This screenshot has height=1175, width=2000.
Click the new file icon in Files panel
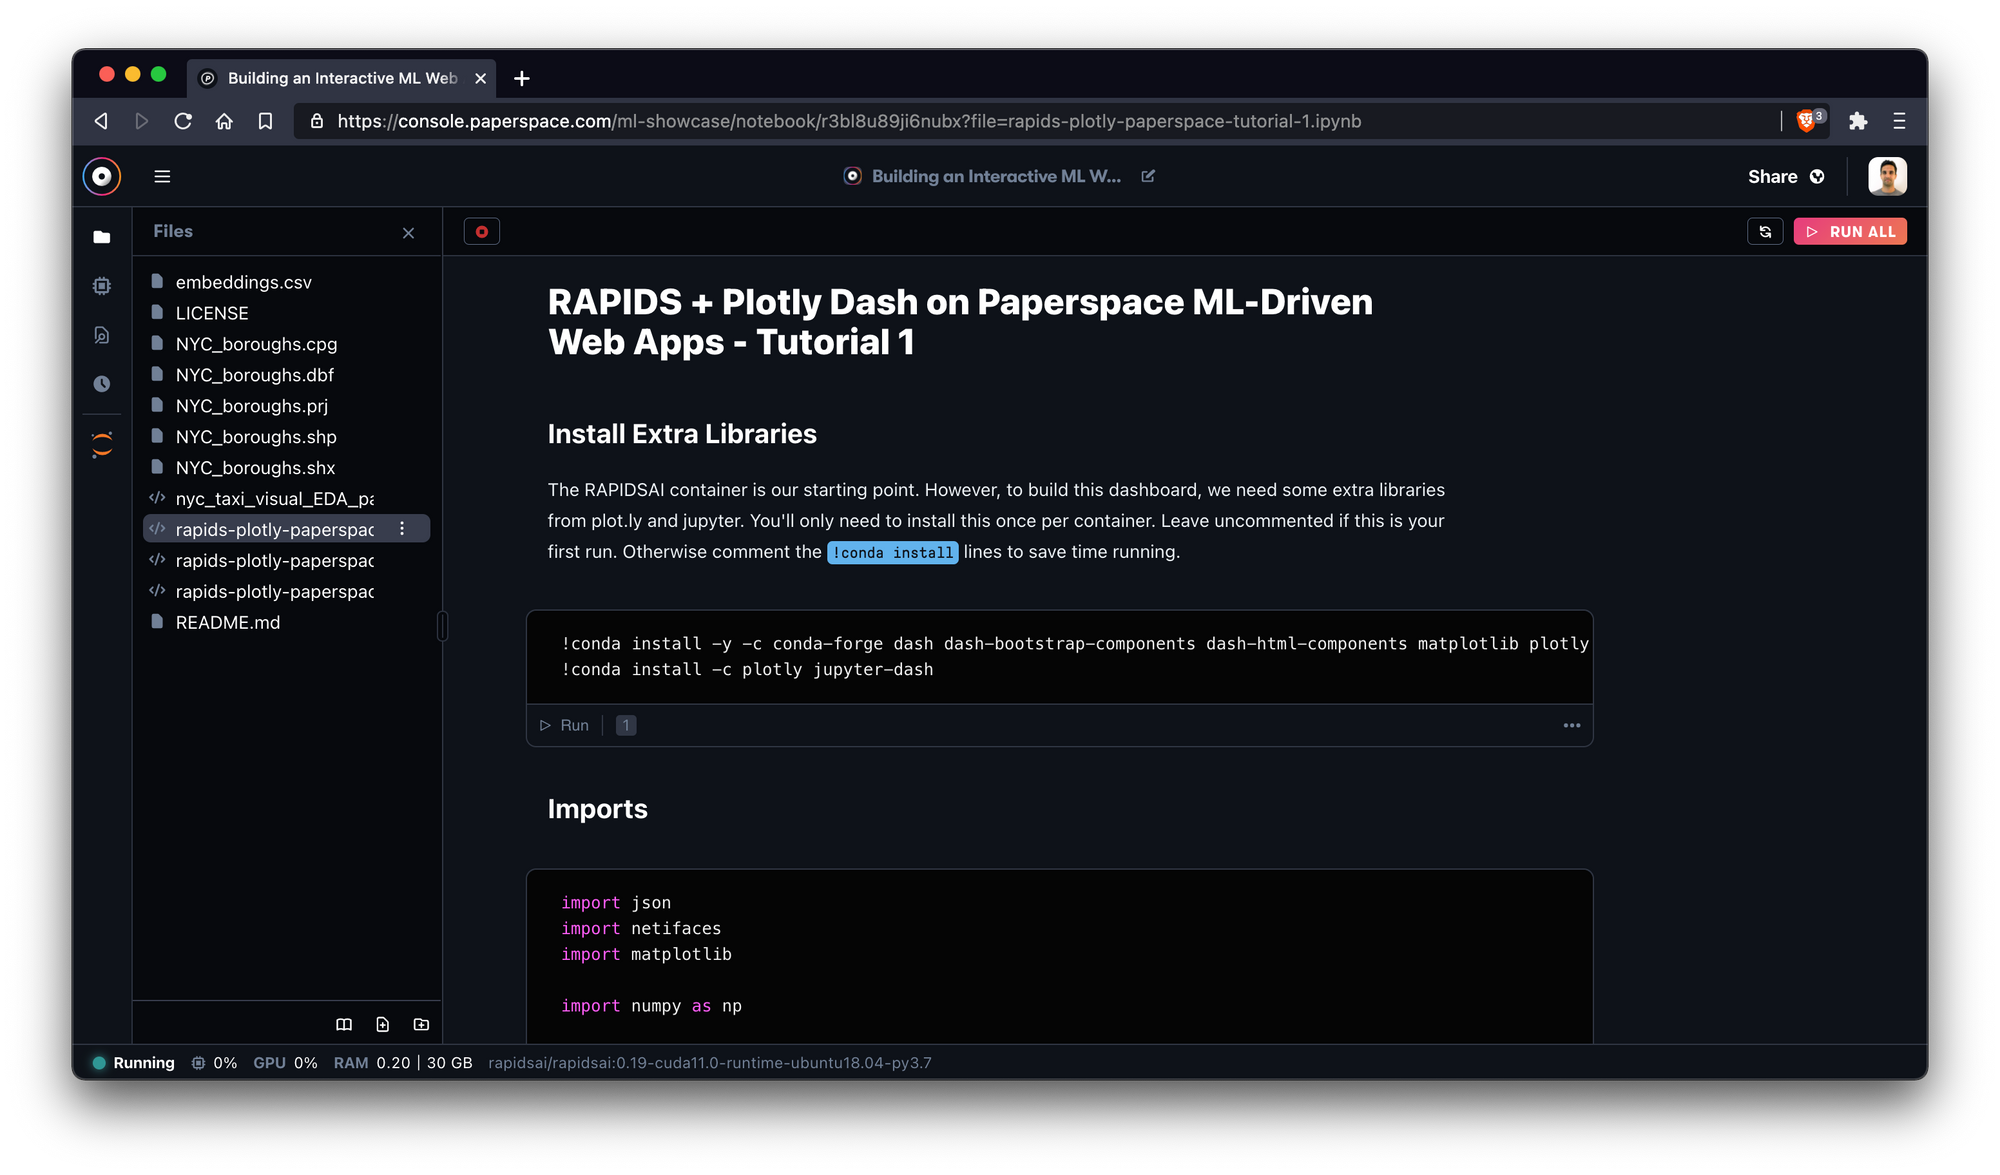click(382, 1024)
